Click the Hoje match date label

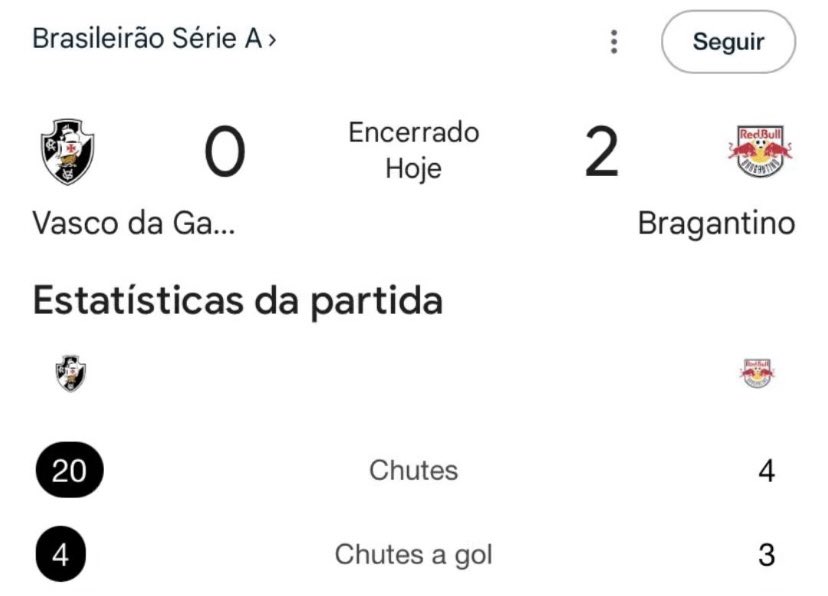click(x=413, y=168)
